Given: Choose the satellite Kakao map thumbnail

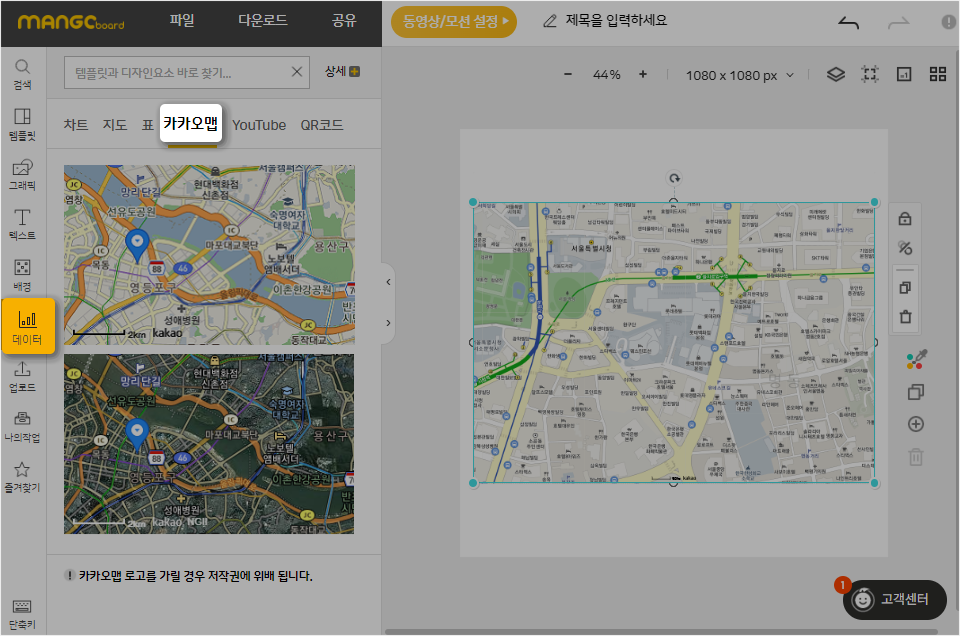Looking at the screenshot, I should click(209, 444).
